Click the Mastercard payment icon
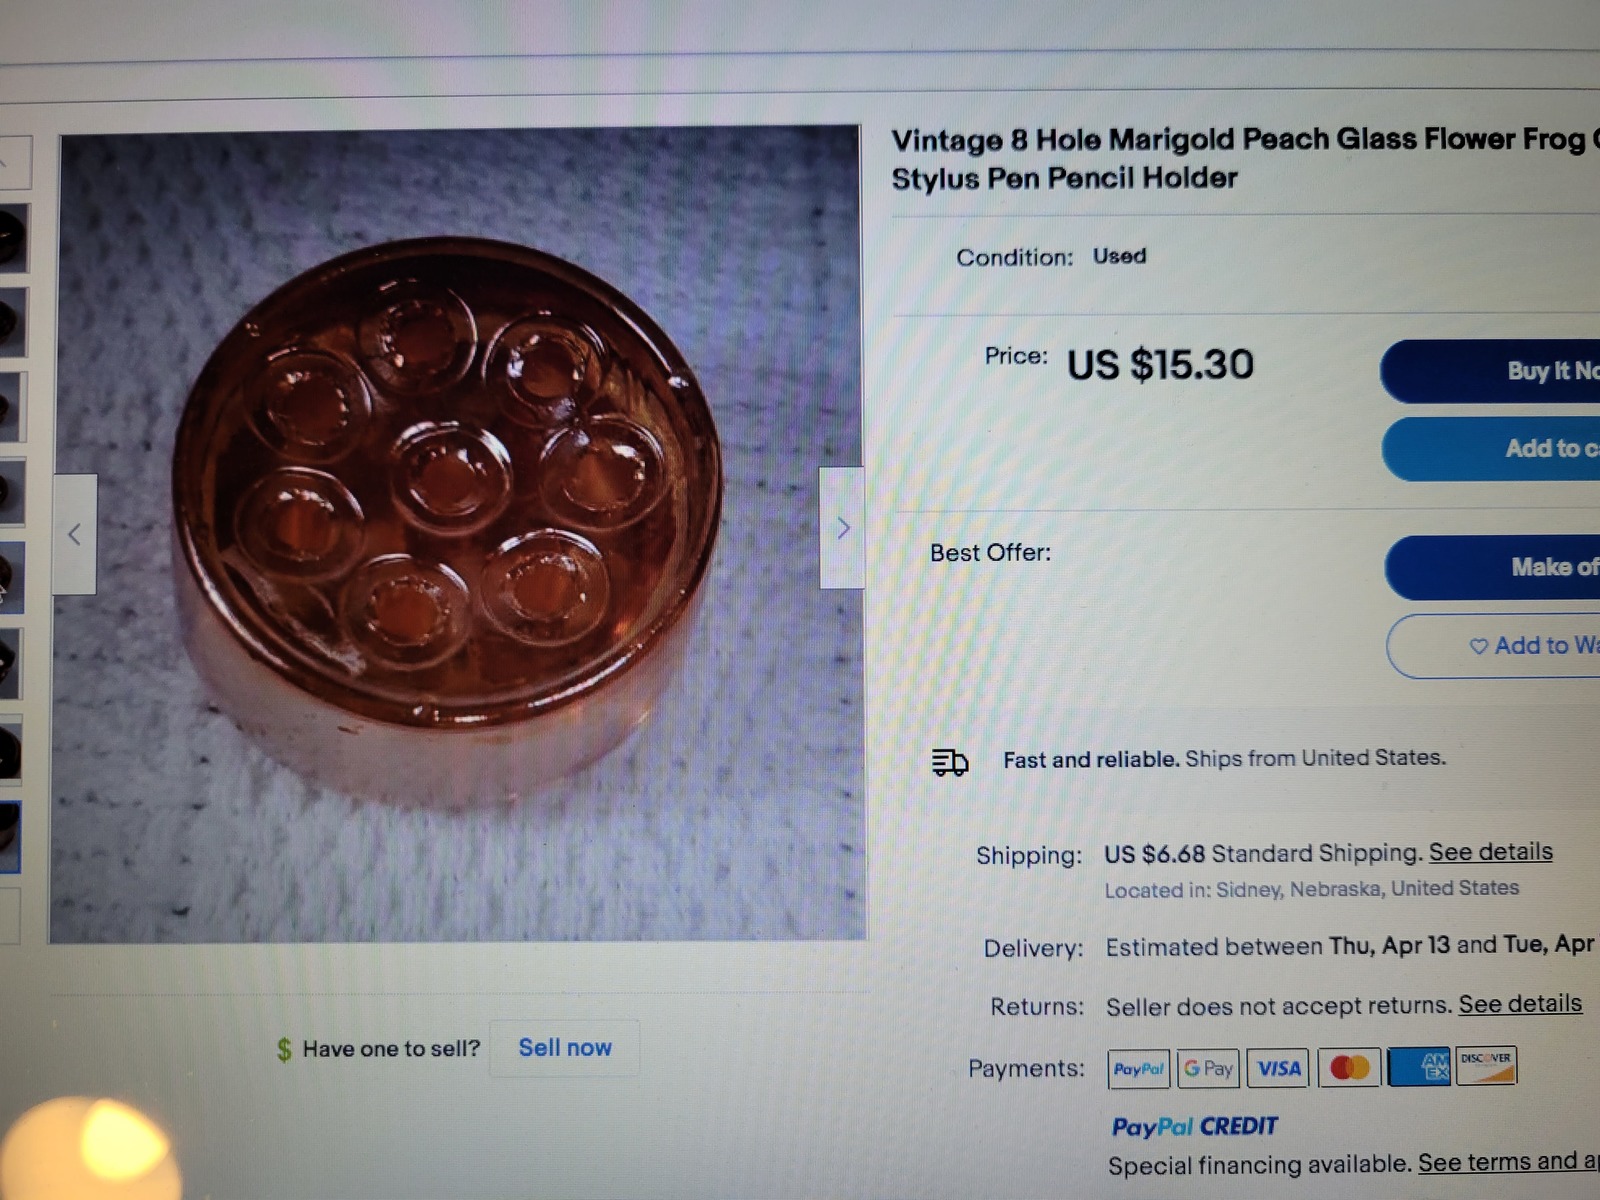The width and height of the screenshot is (1600, 1200). [1349, 1067]
